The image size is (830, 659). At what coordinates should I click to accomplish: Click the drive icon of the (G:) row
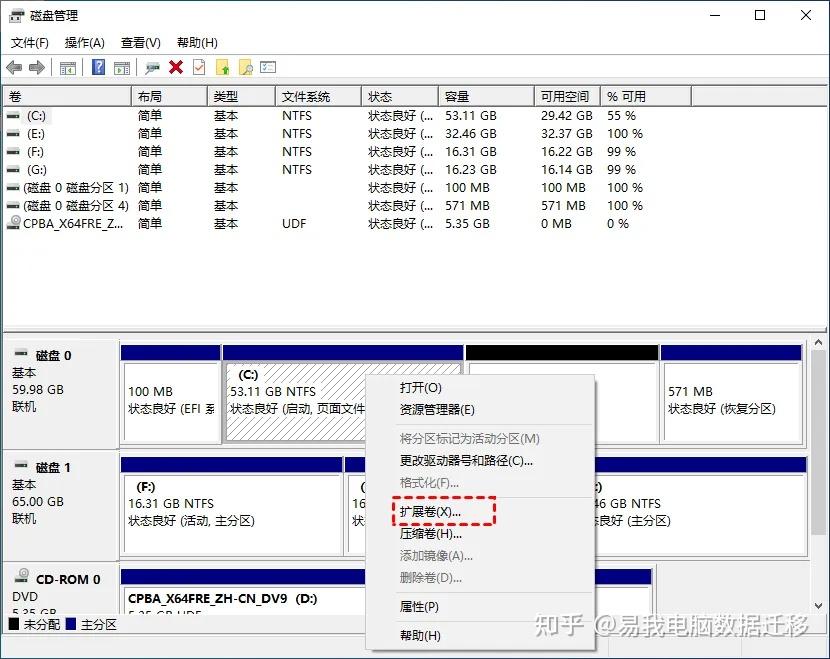[13, 169]
